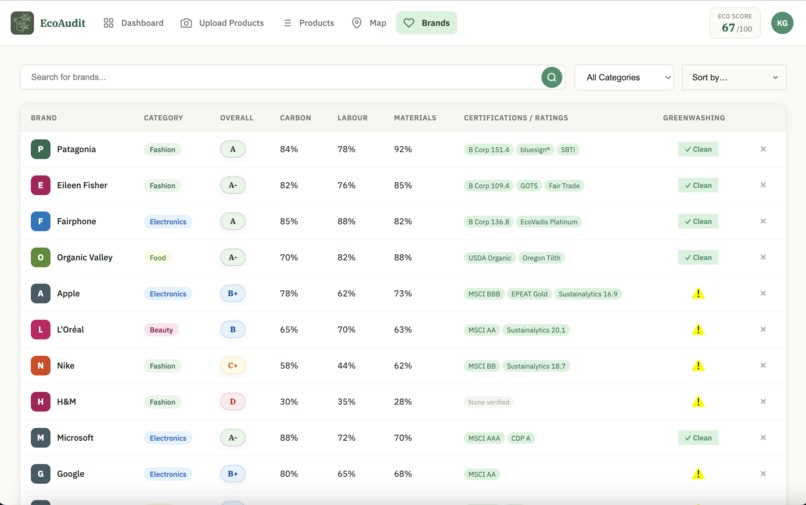The height and width of the screenshot is (505, 806).
Task: Remove L'Oréal row with its X
Action: (x=763, y=329)
